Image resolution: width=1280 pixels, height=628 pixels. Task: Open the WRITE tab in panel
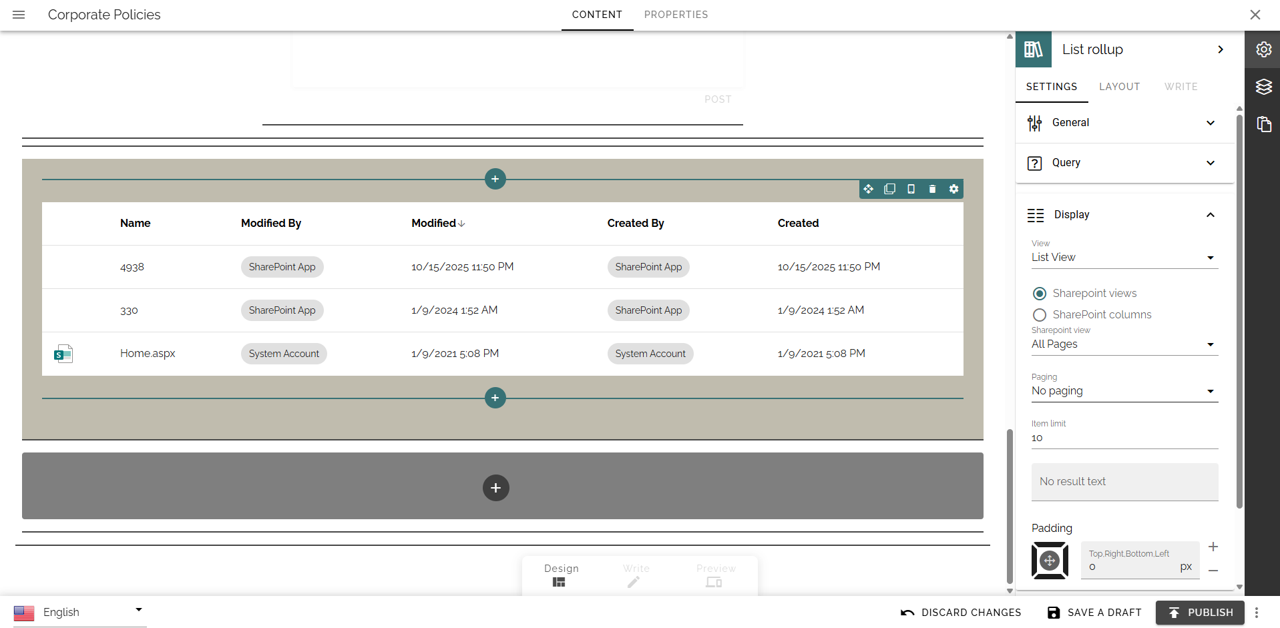pyautogui.click(x=1181, y=87)
